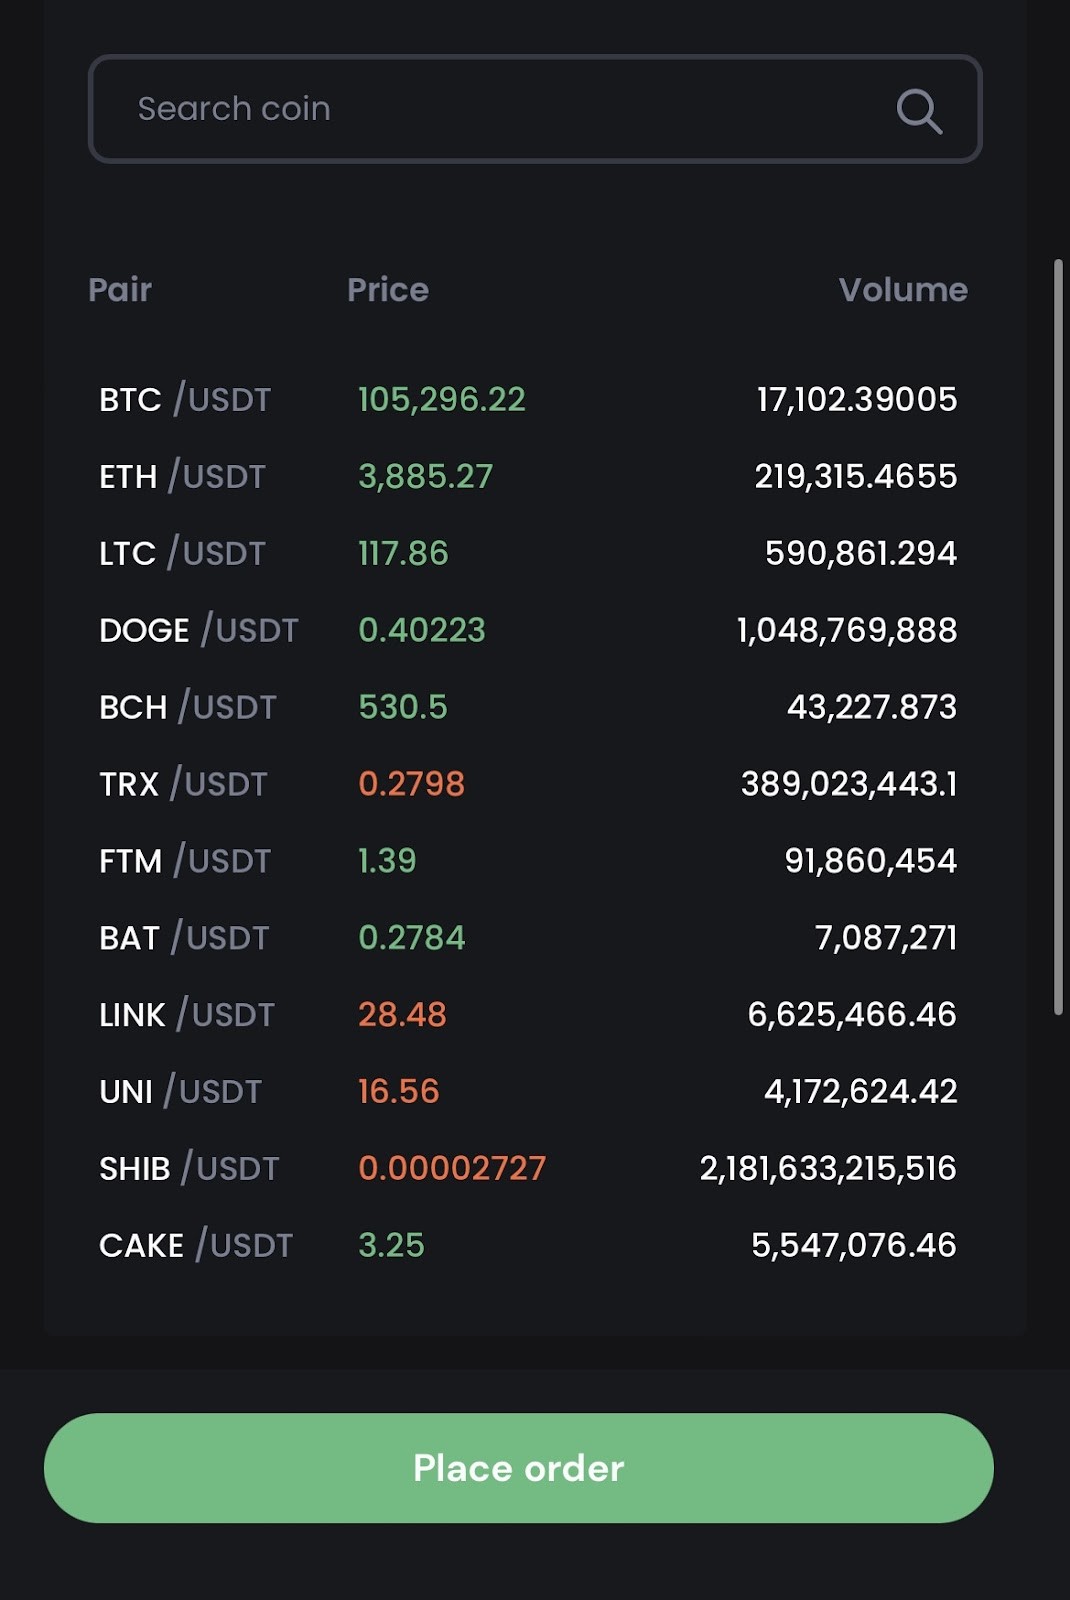Click the BTC price 105,296.22
The height and width of the screenshot is (1600, 1070).
click(441, 400)
